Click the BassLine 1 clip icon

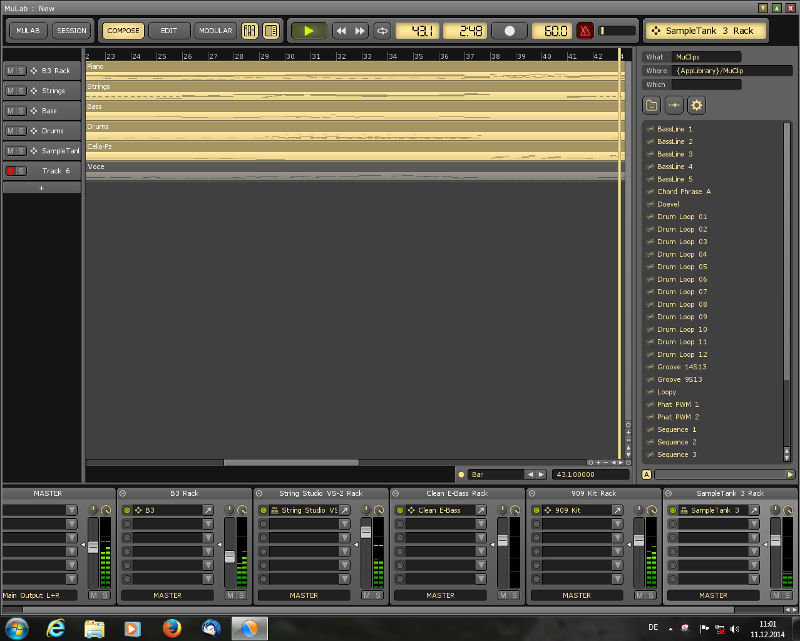(650, 129)
